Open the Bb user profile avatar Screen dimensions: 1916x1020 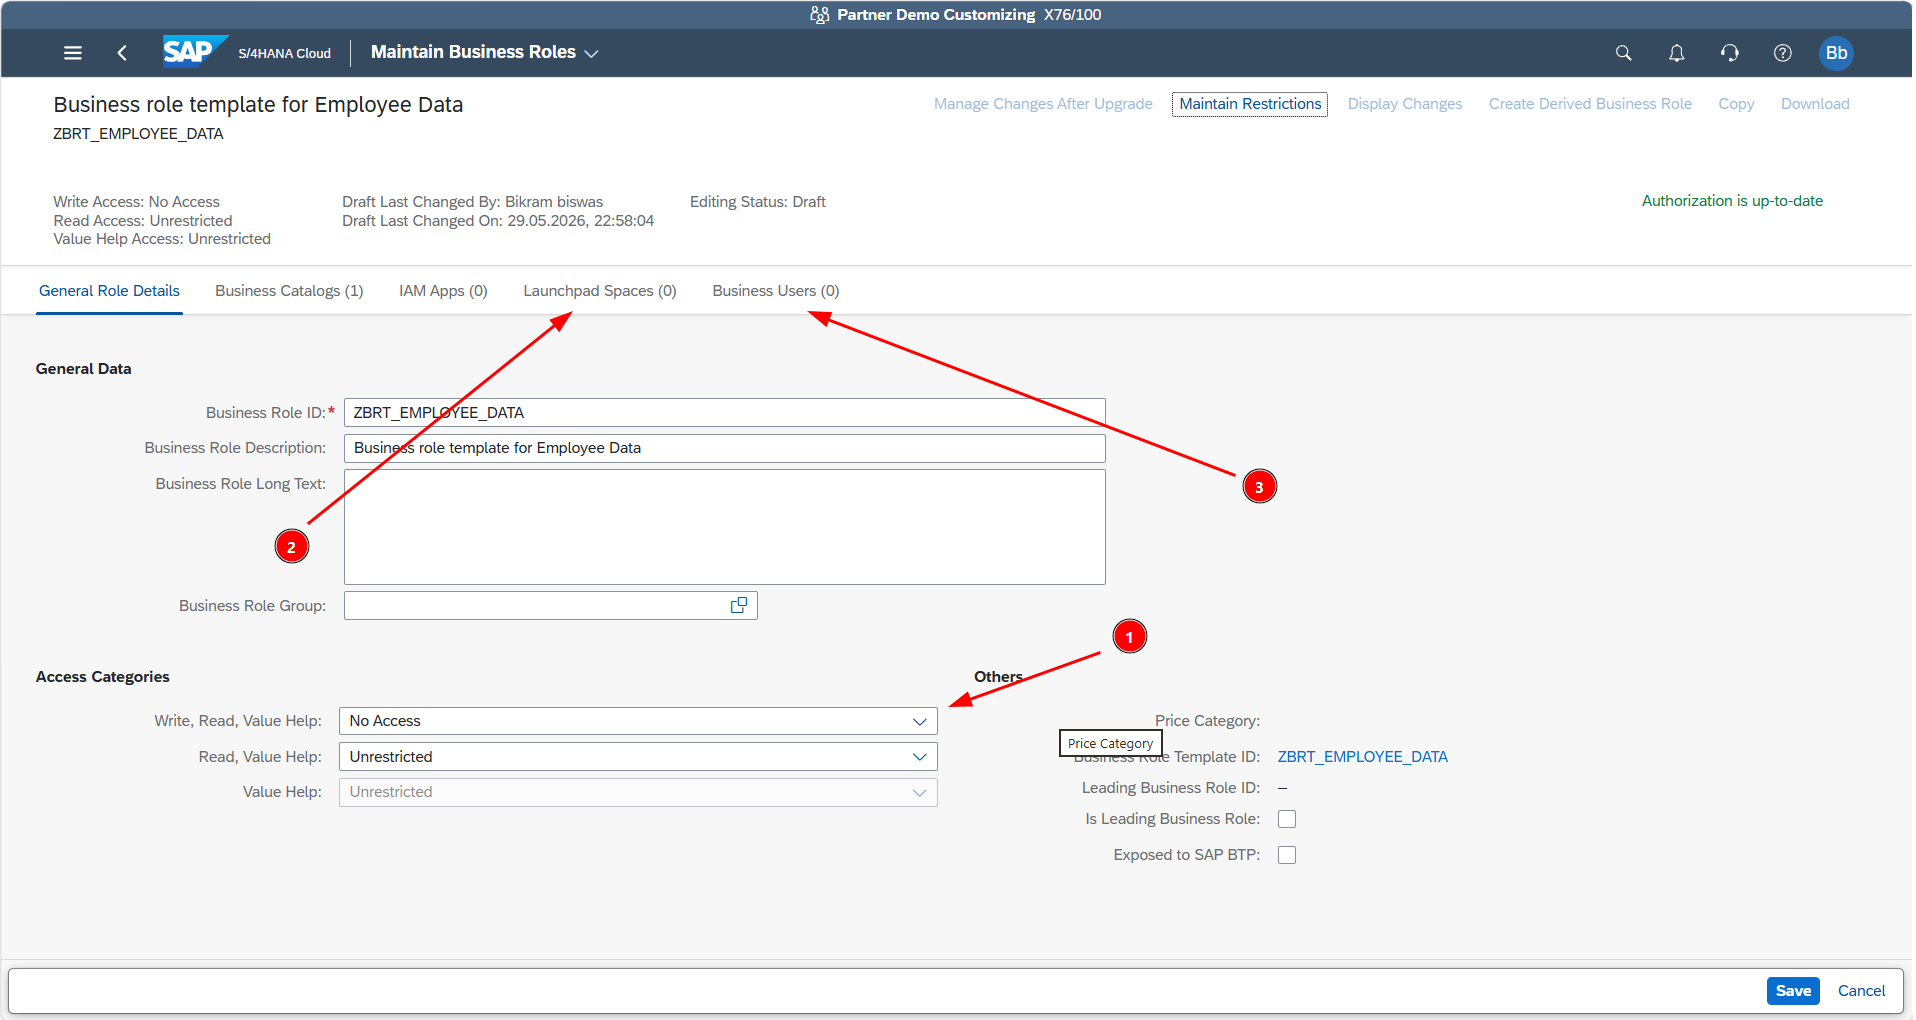[1836, 53]
